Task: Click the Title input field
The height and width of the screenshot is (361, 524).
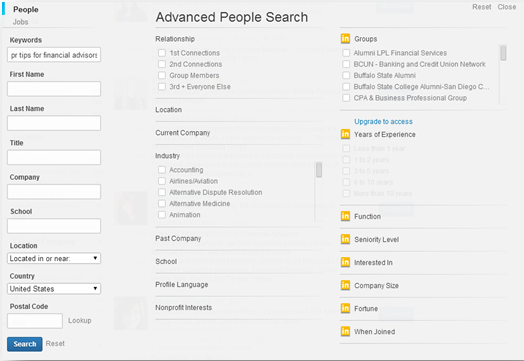Action: [54, 157]
